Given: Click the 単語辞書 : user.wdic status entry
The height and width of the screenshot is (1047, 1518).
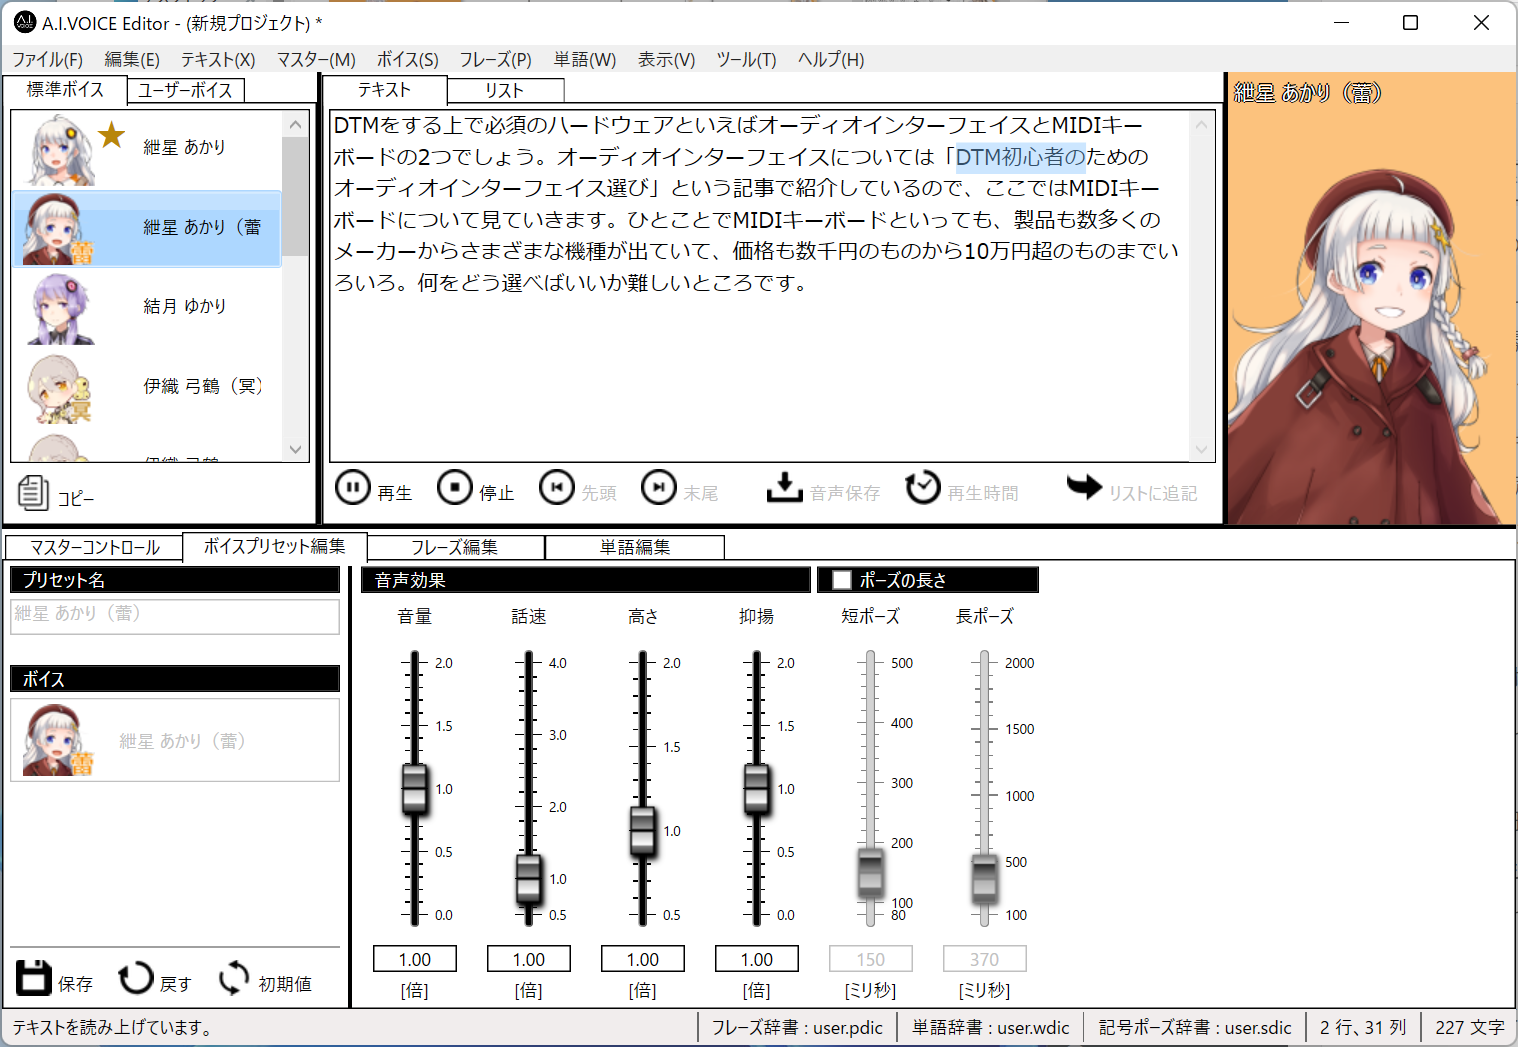Looking at the screenshot, I should click(991, 1027).
